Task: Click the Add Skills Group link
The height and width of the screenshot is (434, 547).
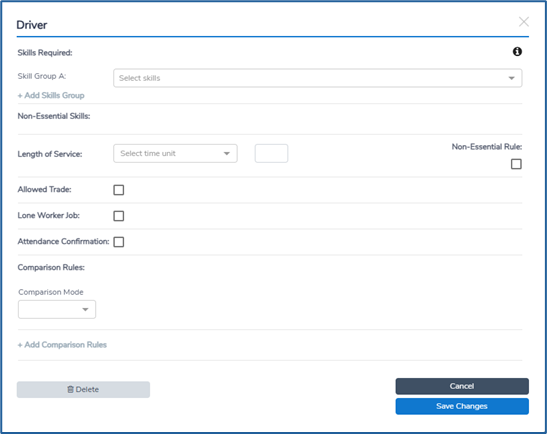Action: pos(51,95)
